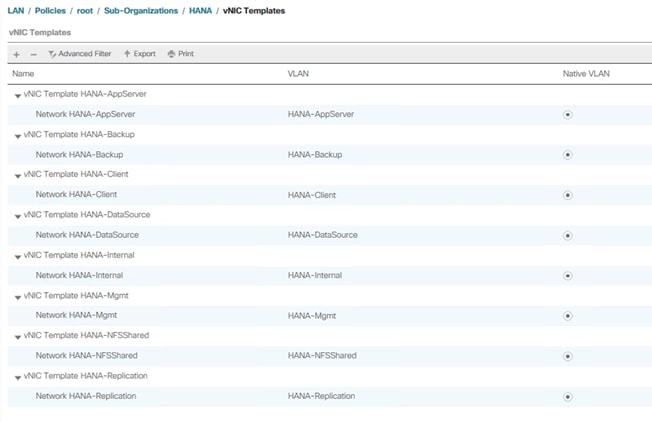Sort by Name column header
The image size is (652, 422).
(23, 74)
